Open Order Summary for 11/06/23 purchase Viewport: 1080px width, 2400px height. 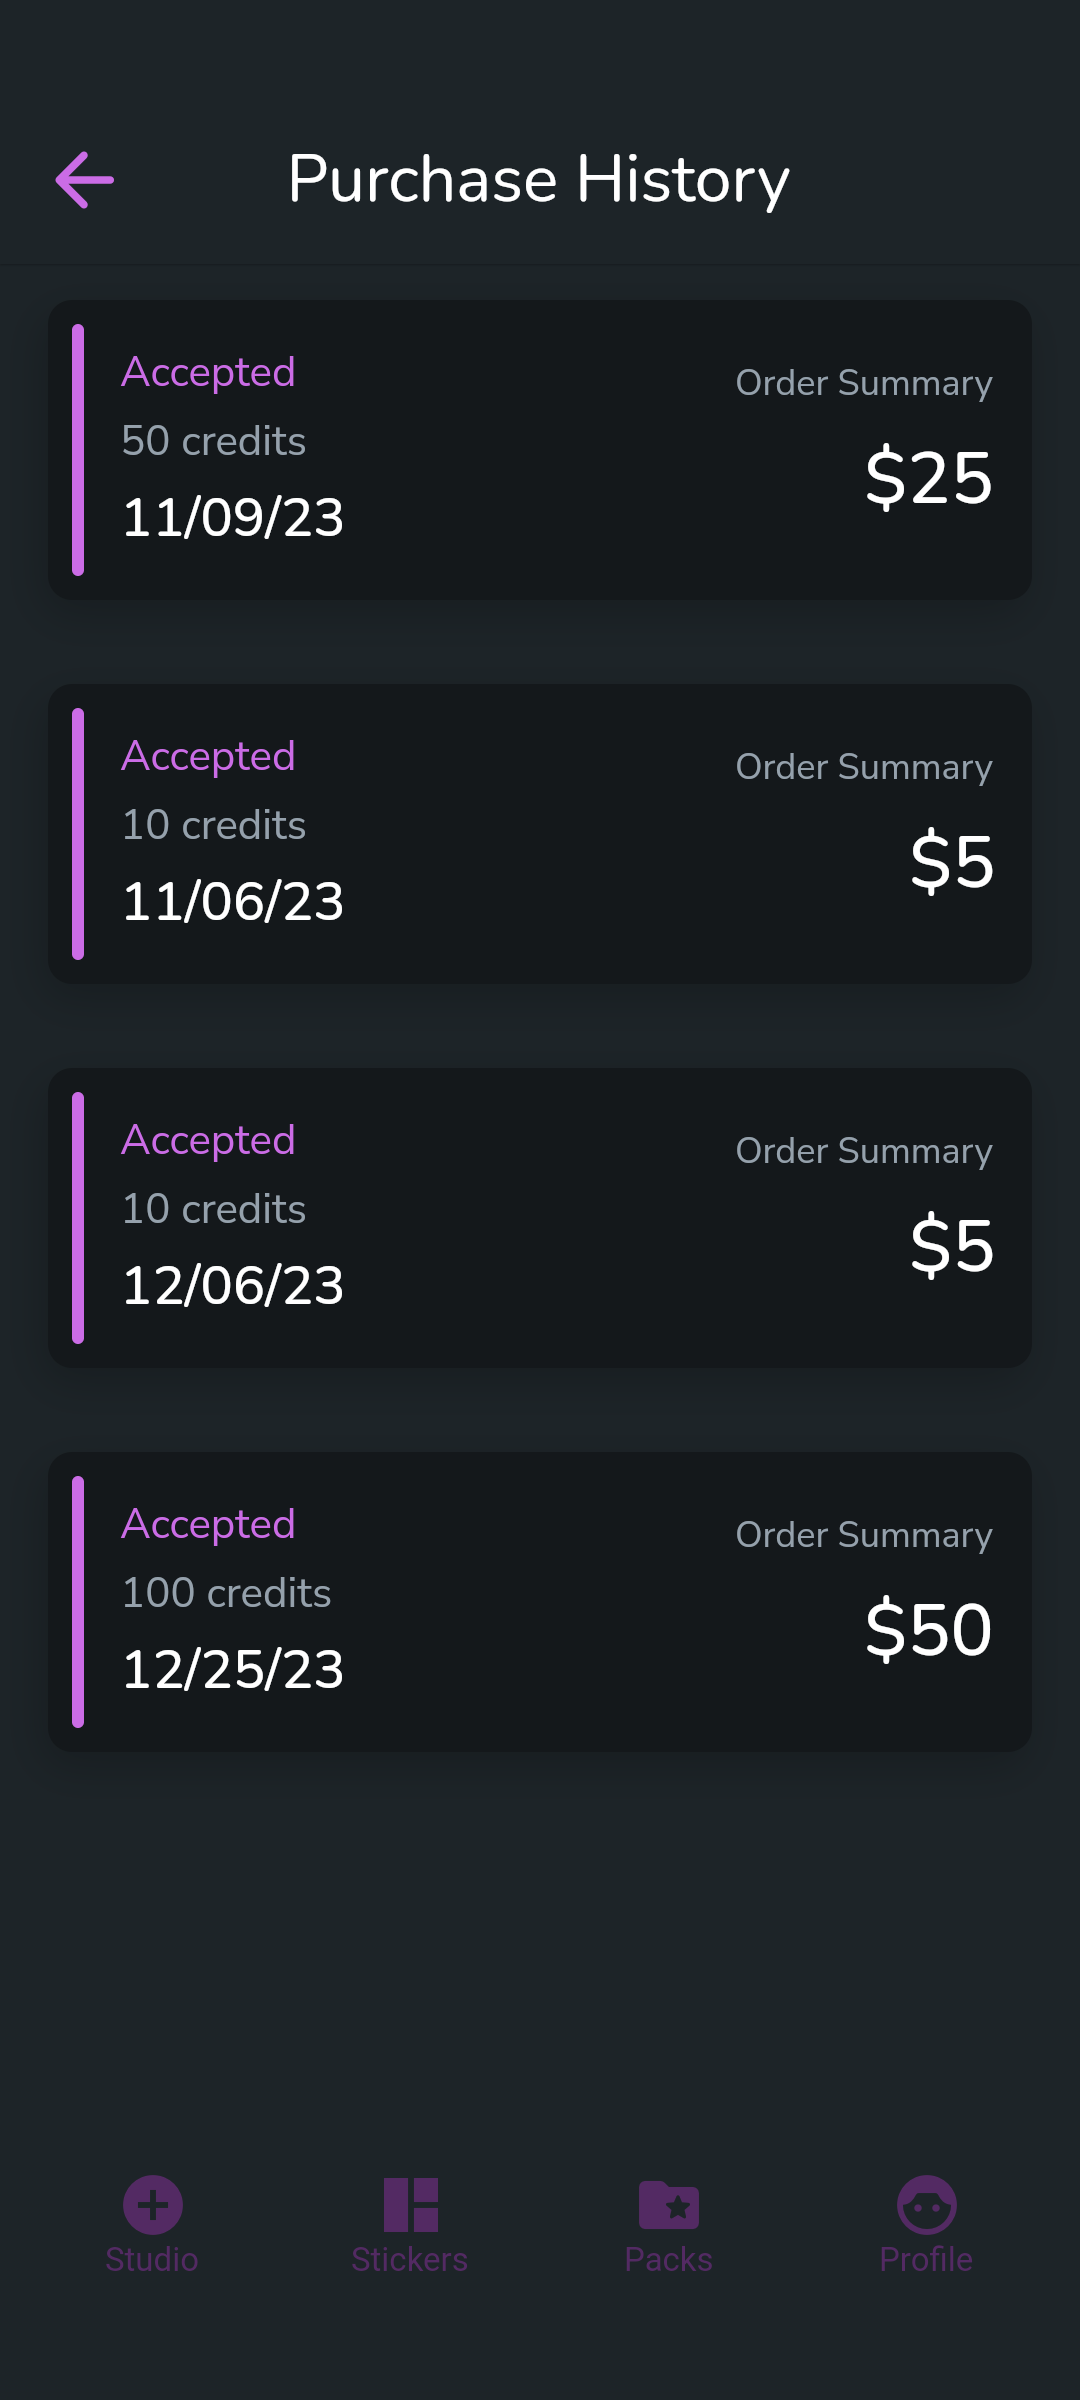[864, 767]
